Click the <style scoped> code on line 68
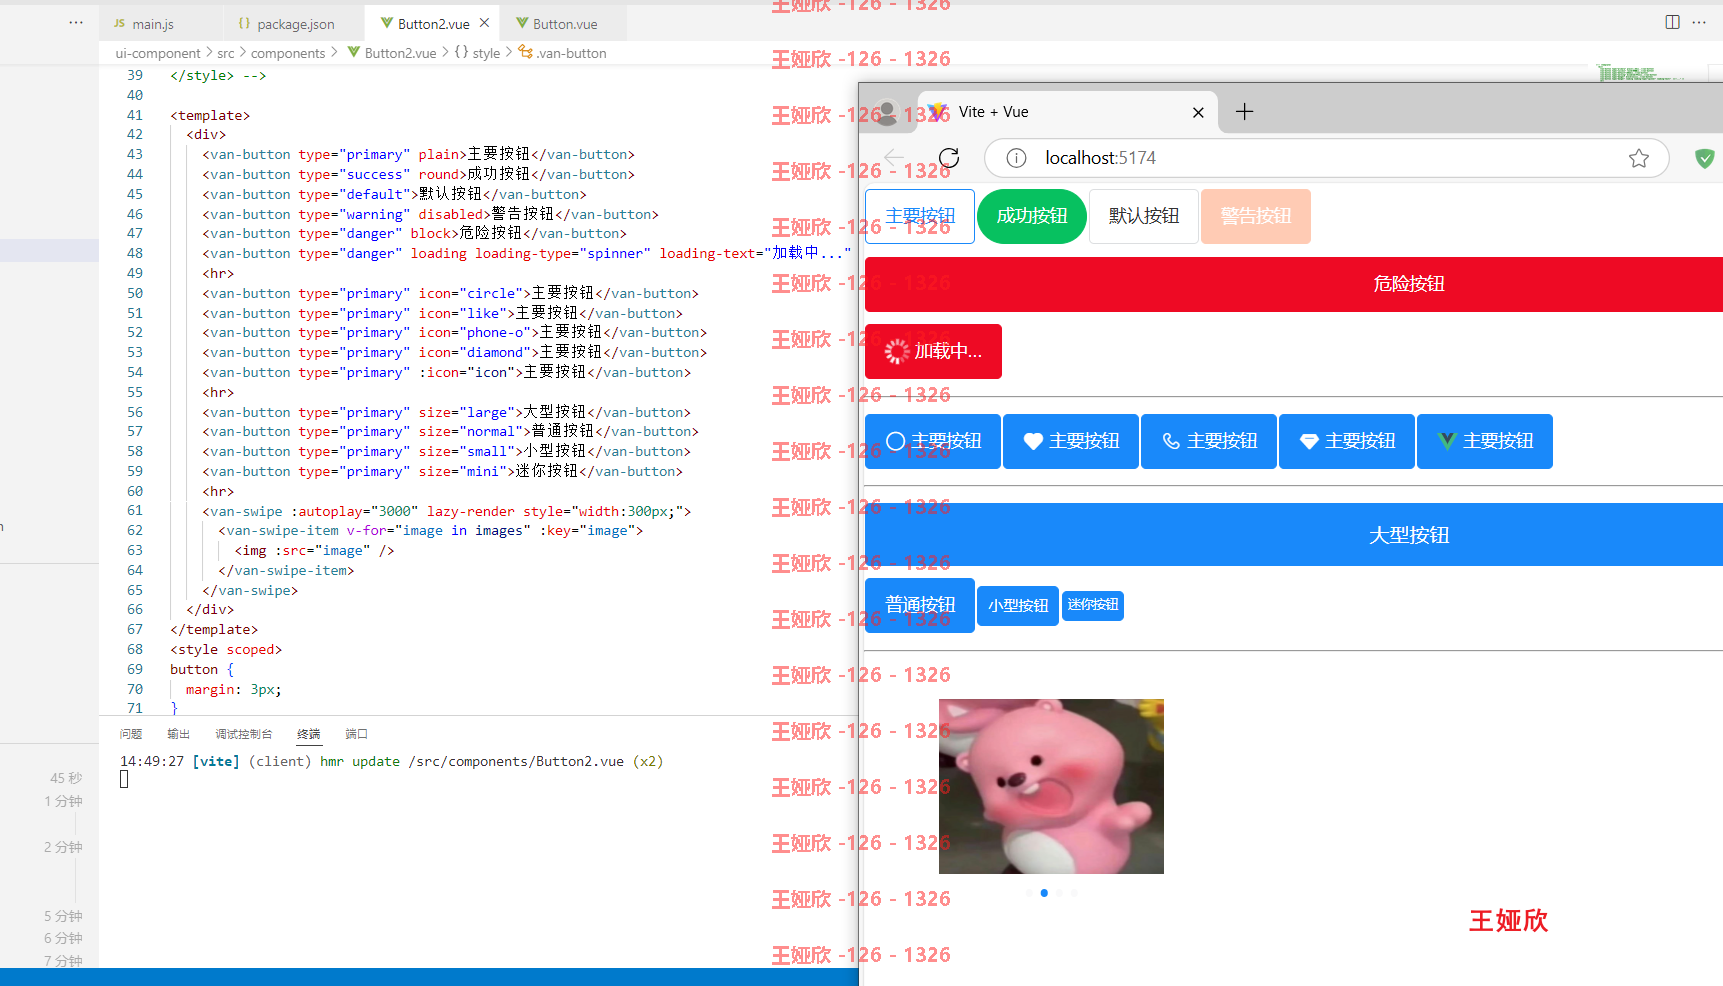The height and width of the screenshot is (986, 1723). click(x=226, y=649)
